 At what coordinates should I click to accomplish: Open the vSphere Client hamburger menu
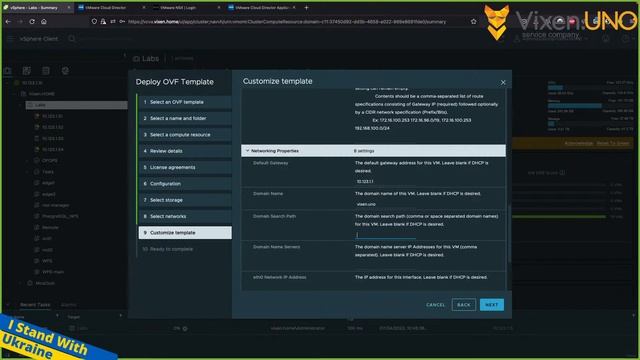(x=10, y=39)
